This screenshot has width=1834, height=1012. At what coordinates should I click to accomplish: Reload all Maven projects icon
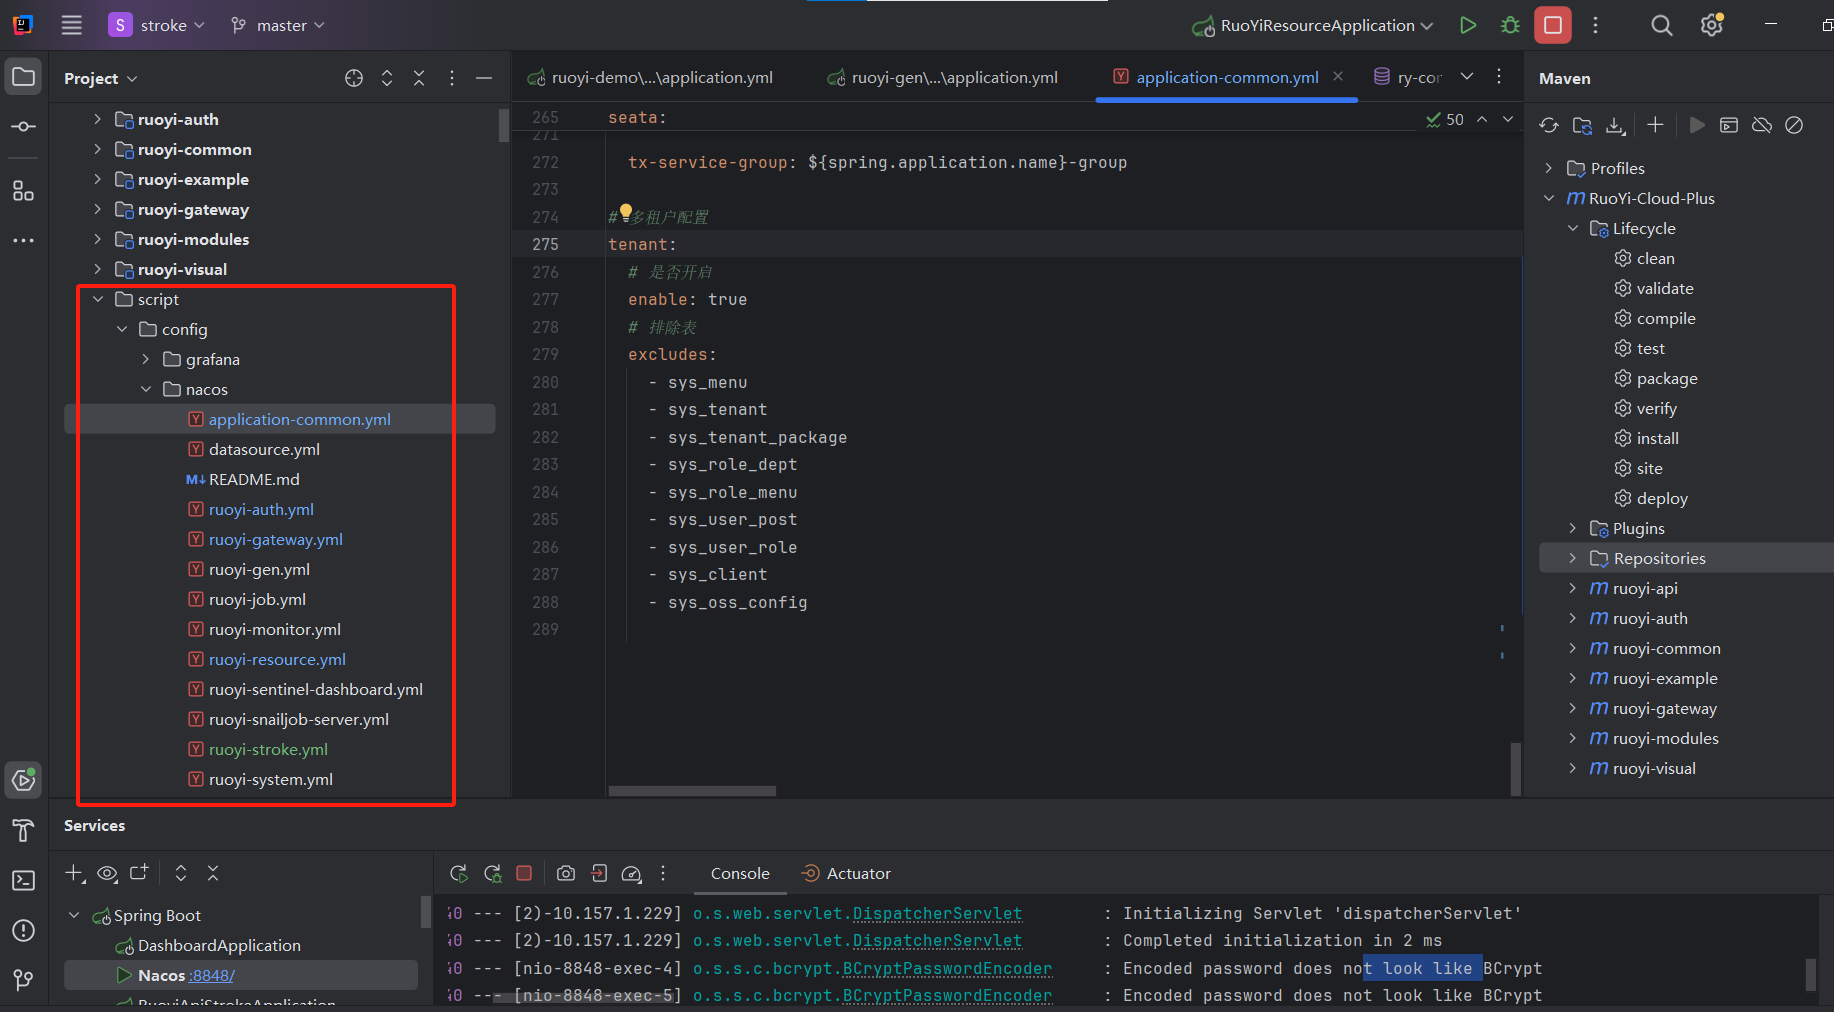[1549, 125]
